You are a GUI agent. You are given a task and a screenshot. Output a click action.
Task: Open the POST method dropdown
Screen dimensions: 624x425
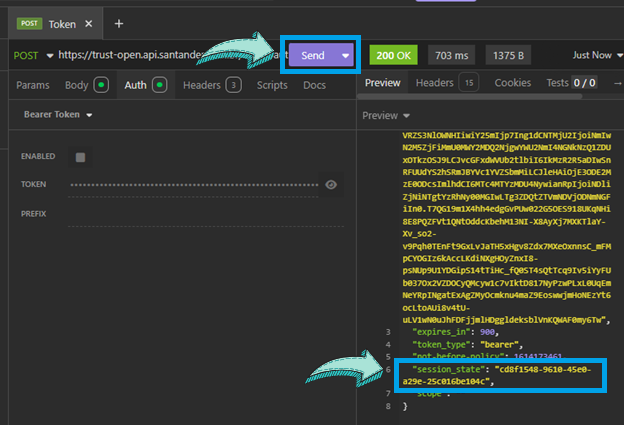[33, 55]
